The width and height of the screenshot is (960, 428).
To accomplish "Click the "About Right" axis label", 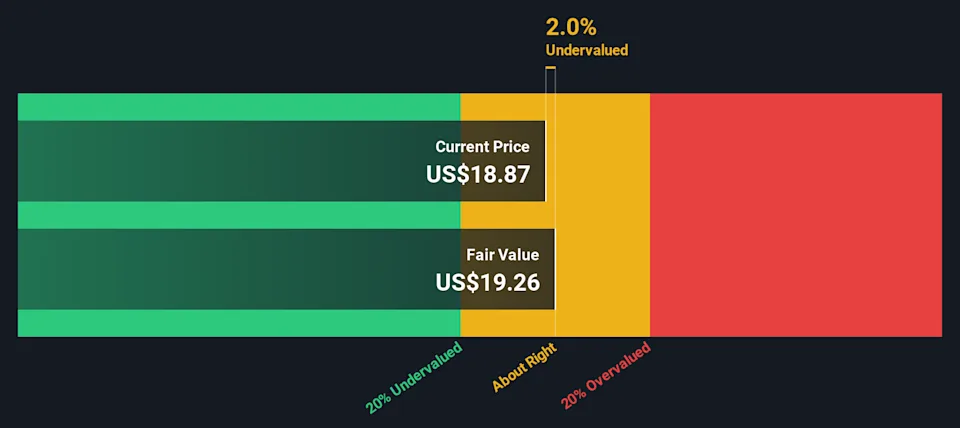I will [523, 367].
